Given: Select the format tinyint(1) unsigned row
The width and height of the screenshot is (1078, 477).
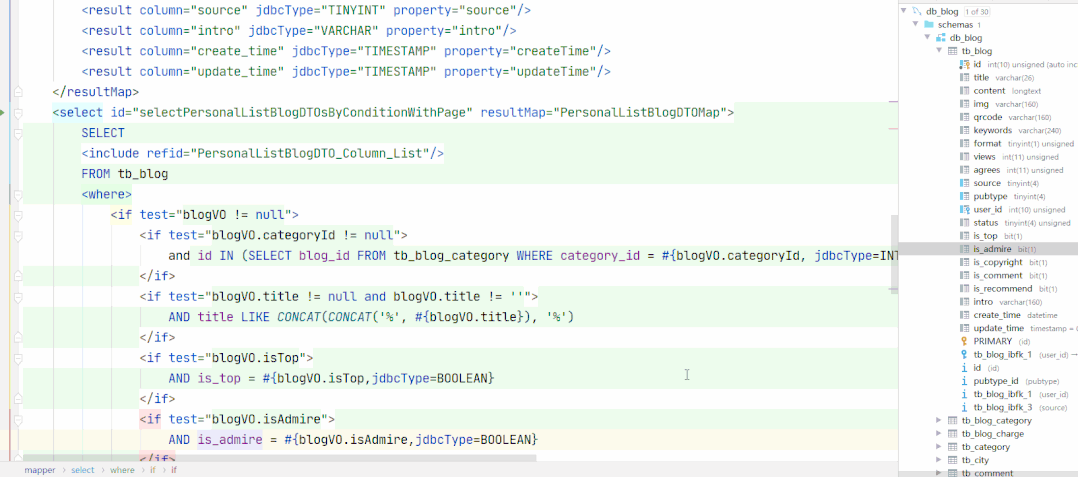Looking at the screenshot, I should [988, 144].
